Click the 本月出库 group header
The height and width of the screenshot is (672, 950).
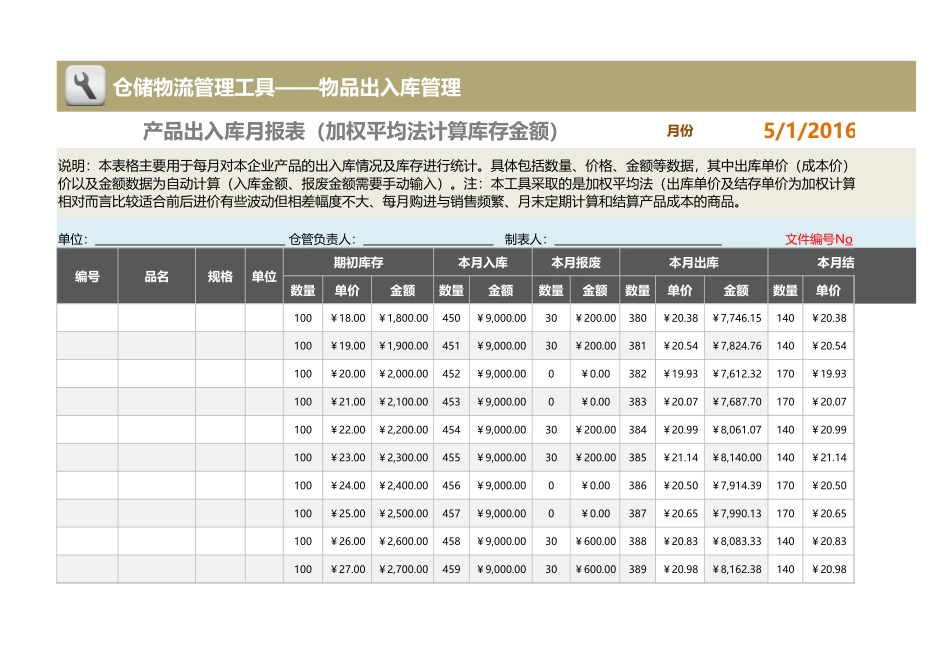tap(693, 263)
